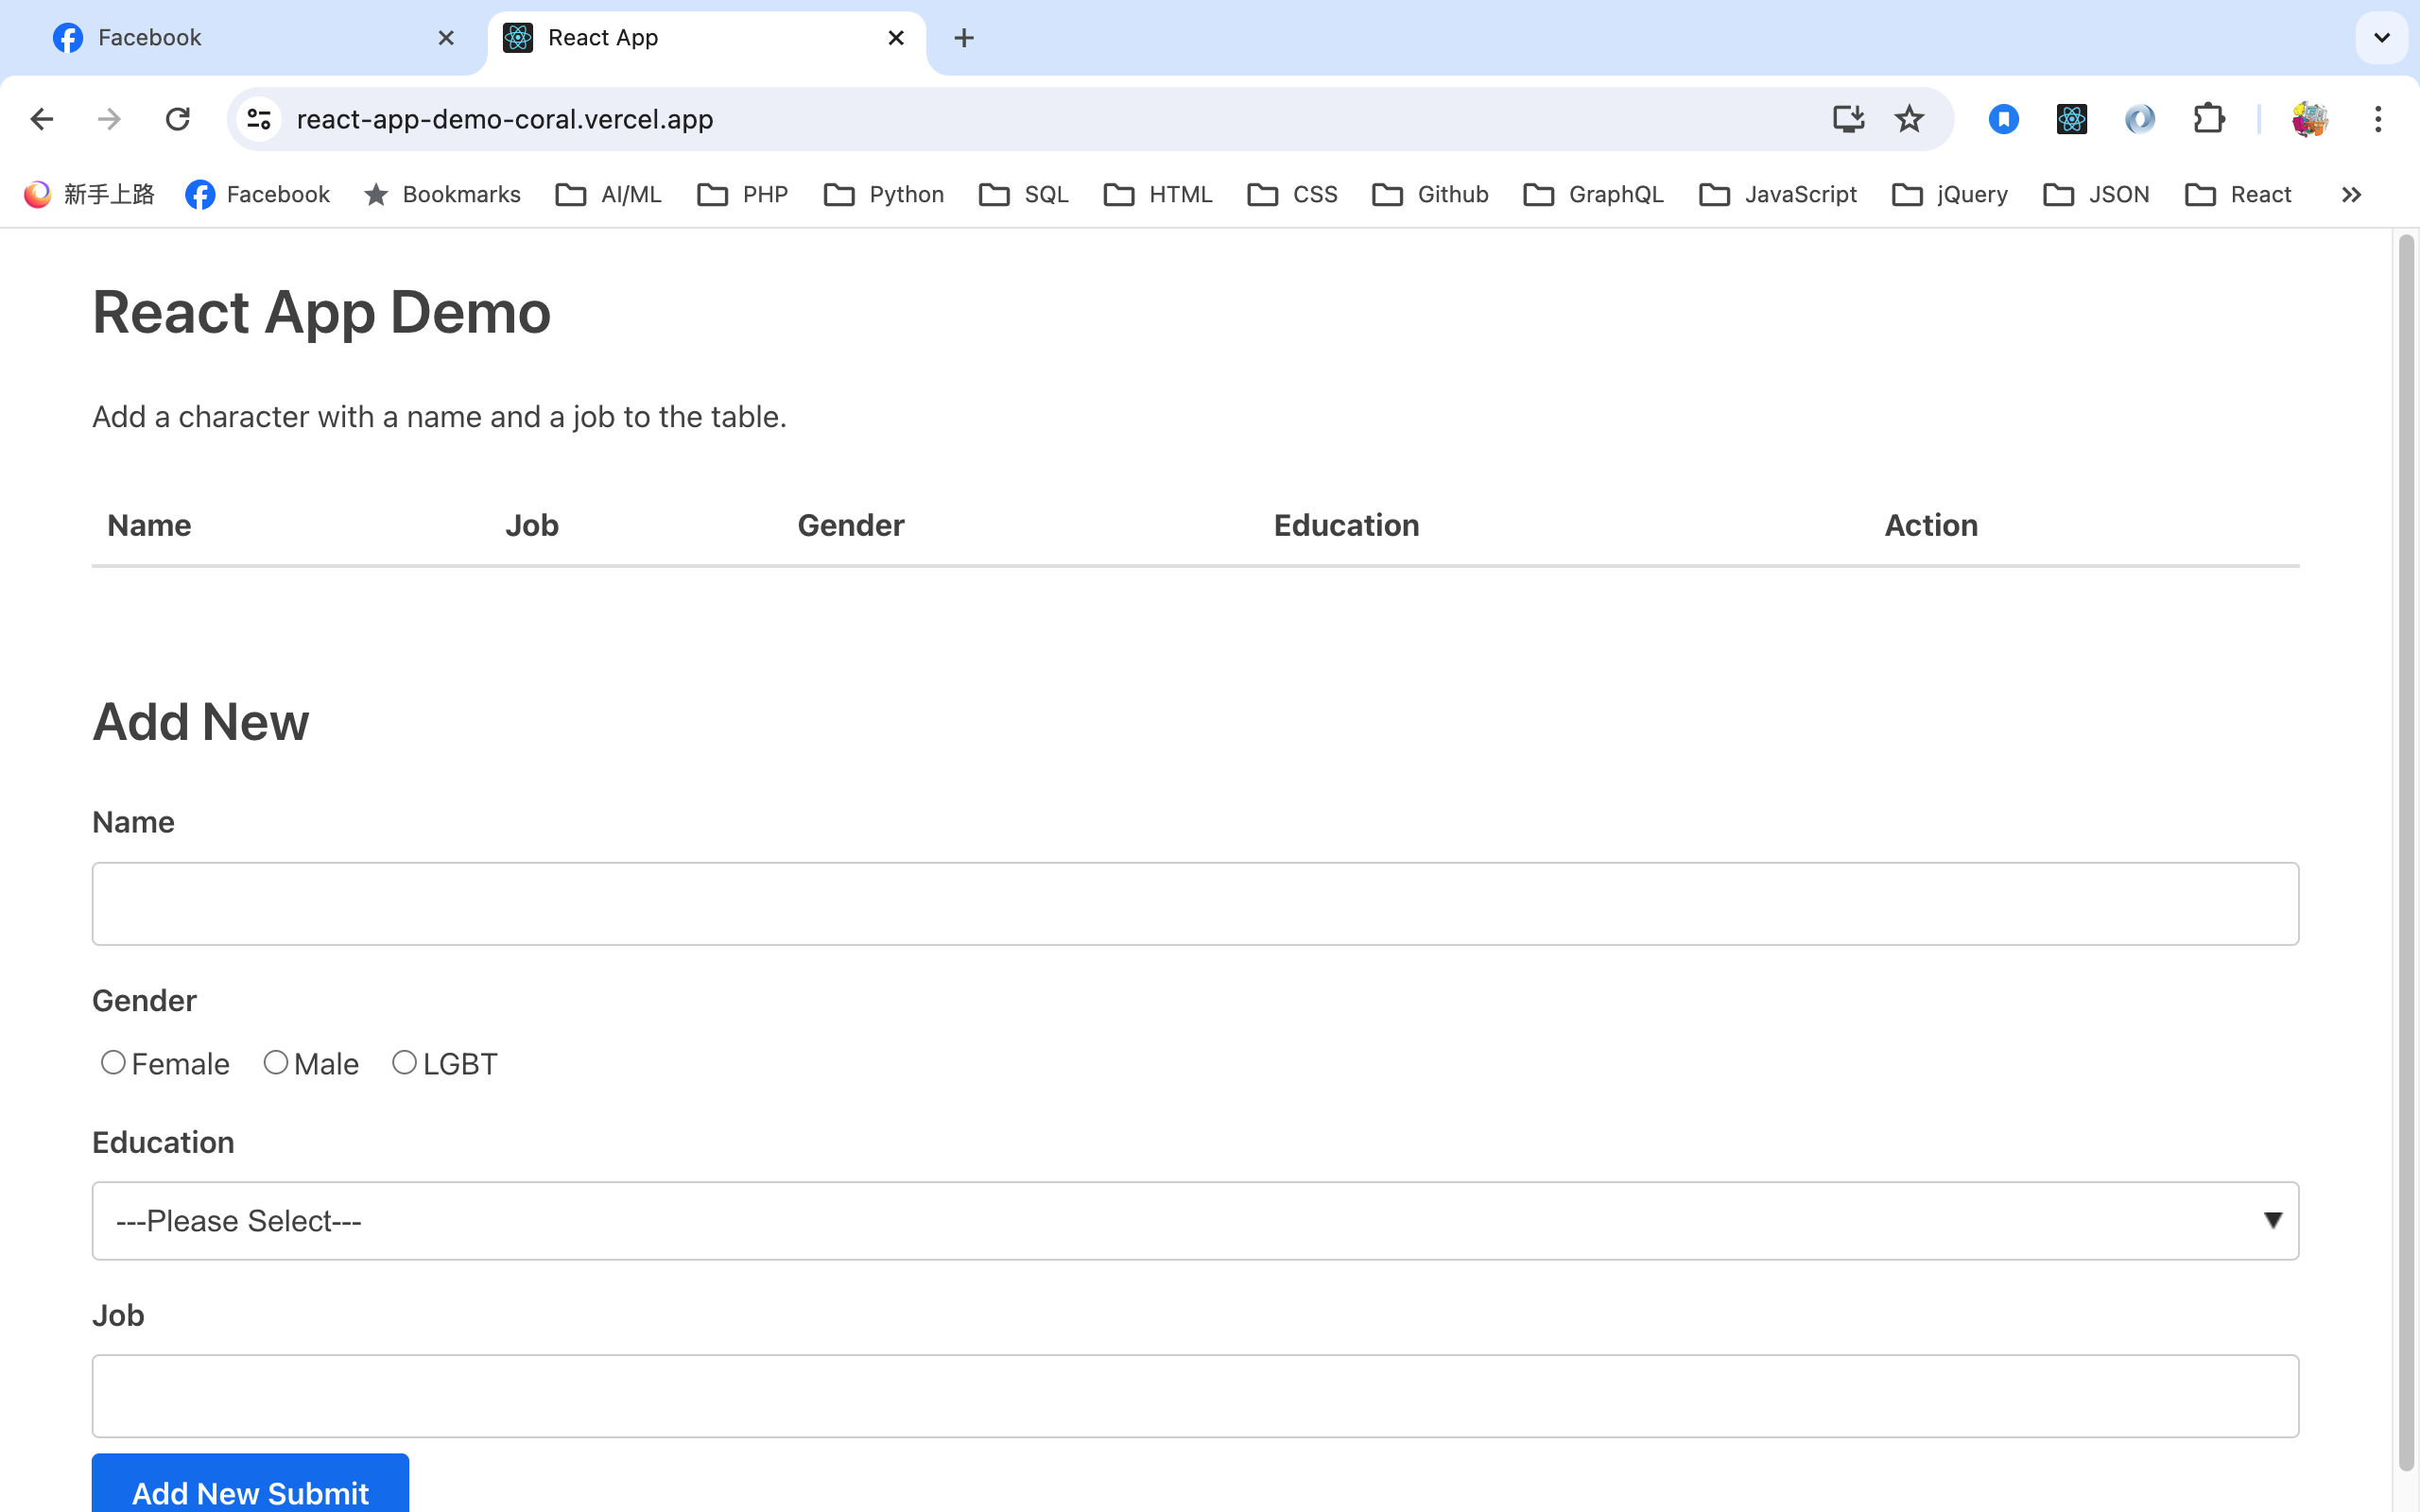
Task: Expand the PHP bookmark folder
Action: click(x=742, y=194)
